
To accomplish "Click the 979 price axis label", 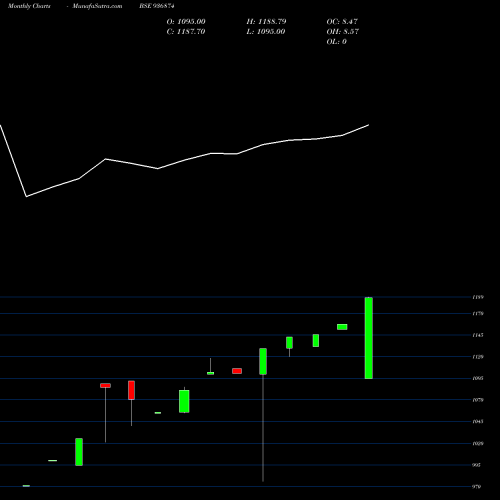I will [x=477, y=487].
